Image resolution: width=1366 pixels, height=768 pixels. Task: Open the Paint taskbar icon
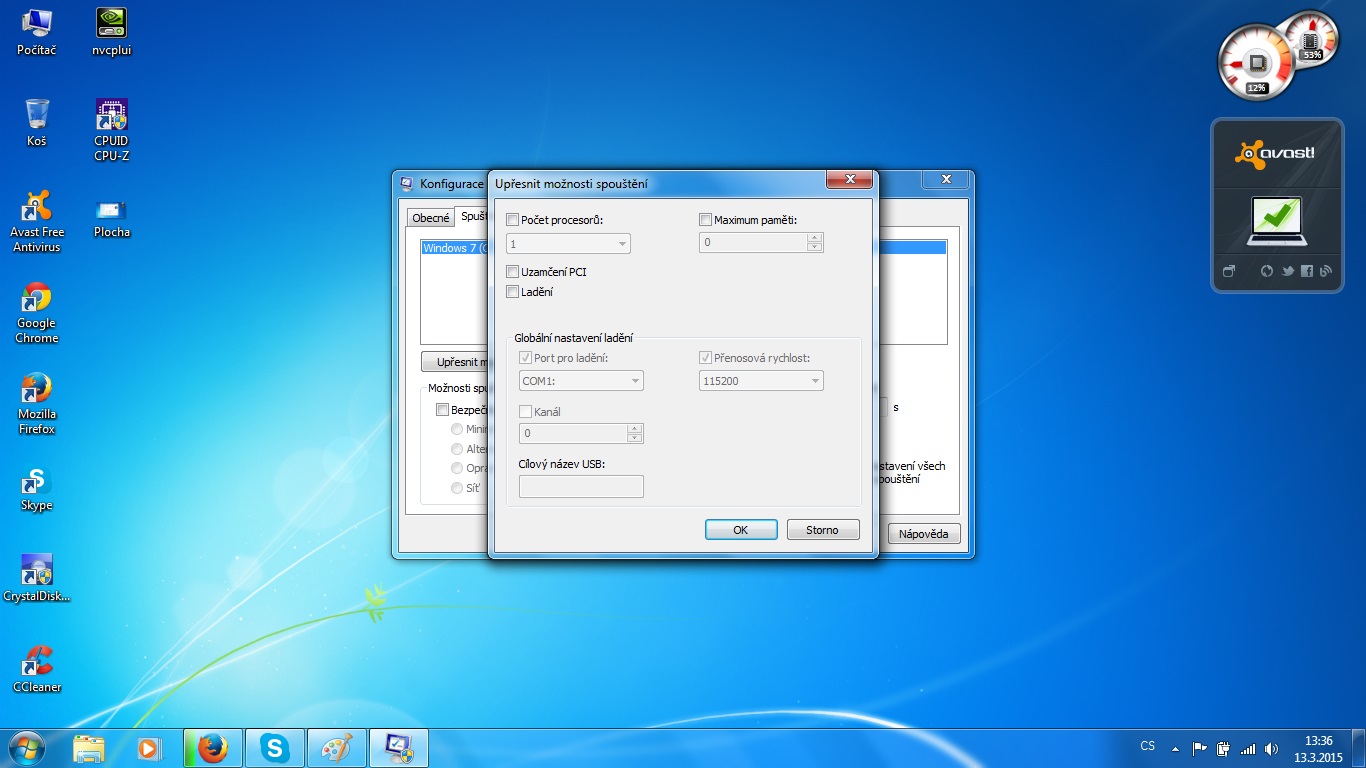[x=337, y=747]
